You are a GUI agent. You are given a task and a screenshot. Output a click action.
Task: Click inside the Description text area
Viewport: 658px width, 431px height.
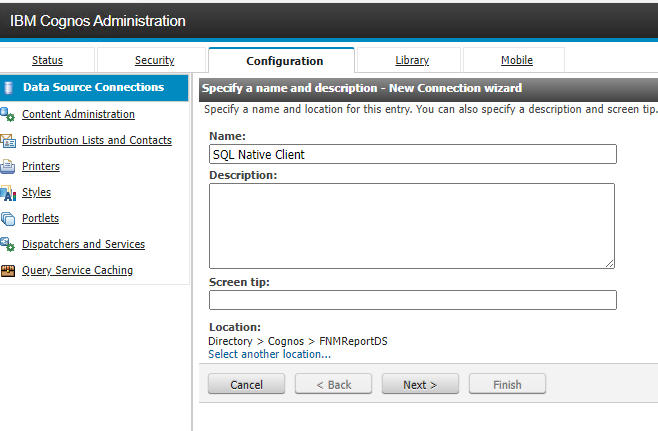pyautogui.click(x=412, y=226)
